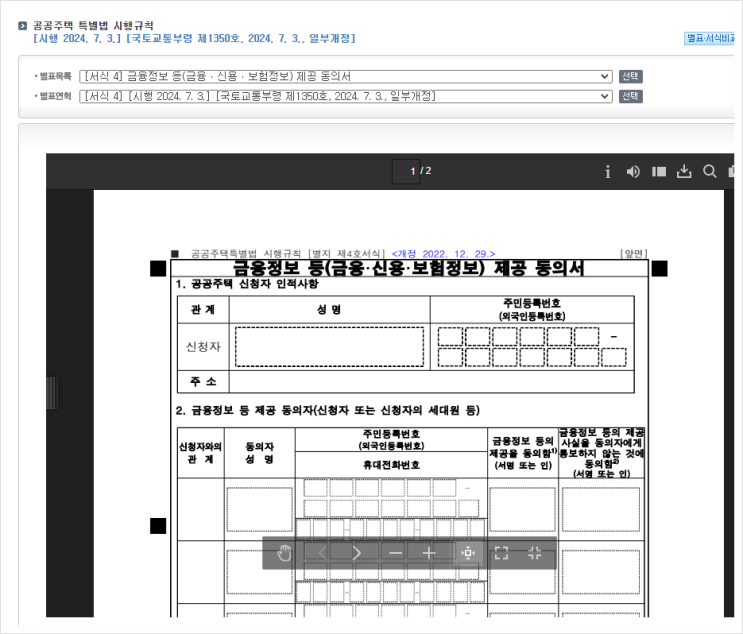Image resolution: width=743 pixels, height=634 pixels.
Task: Click the 신청자와의 관계 column header
Action: click(200, 453)
